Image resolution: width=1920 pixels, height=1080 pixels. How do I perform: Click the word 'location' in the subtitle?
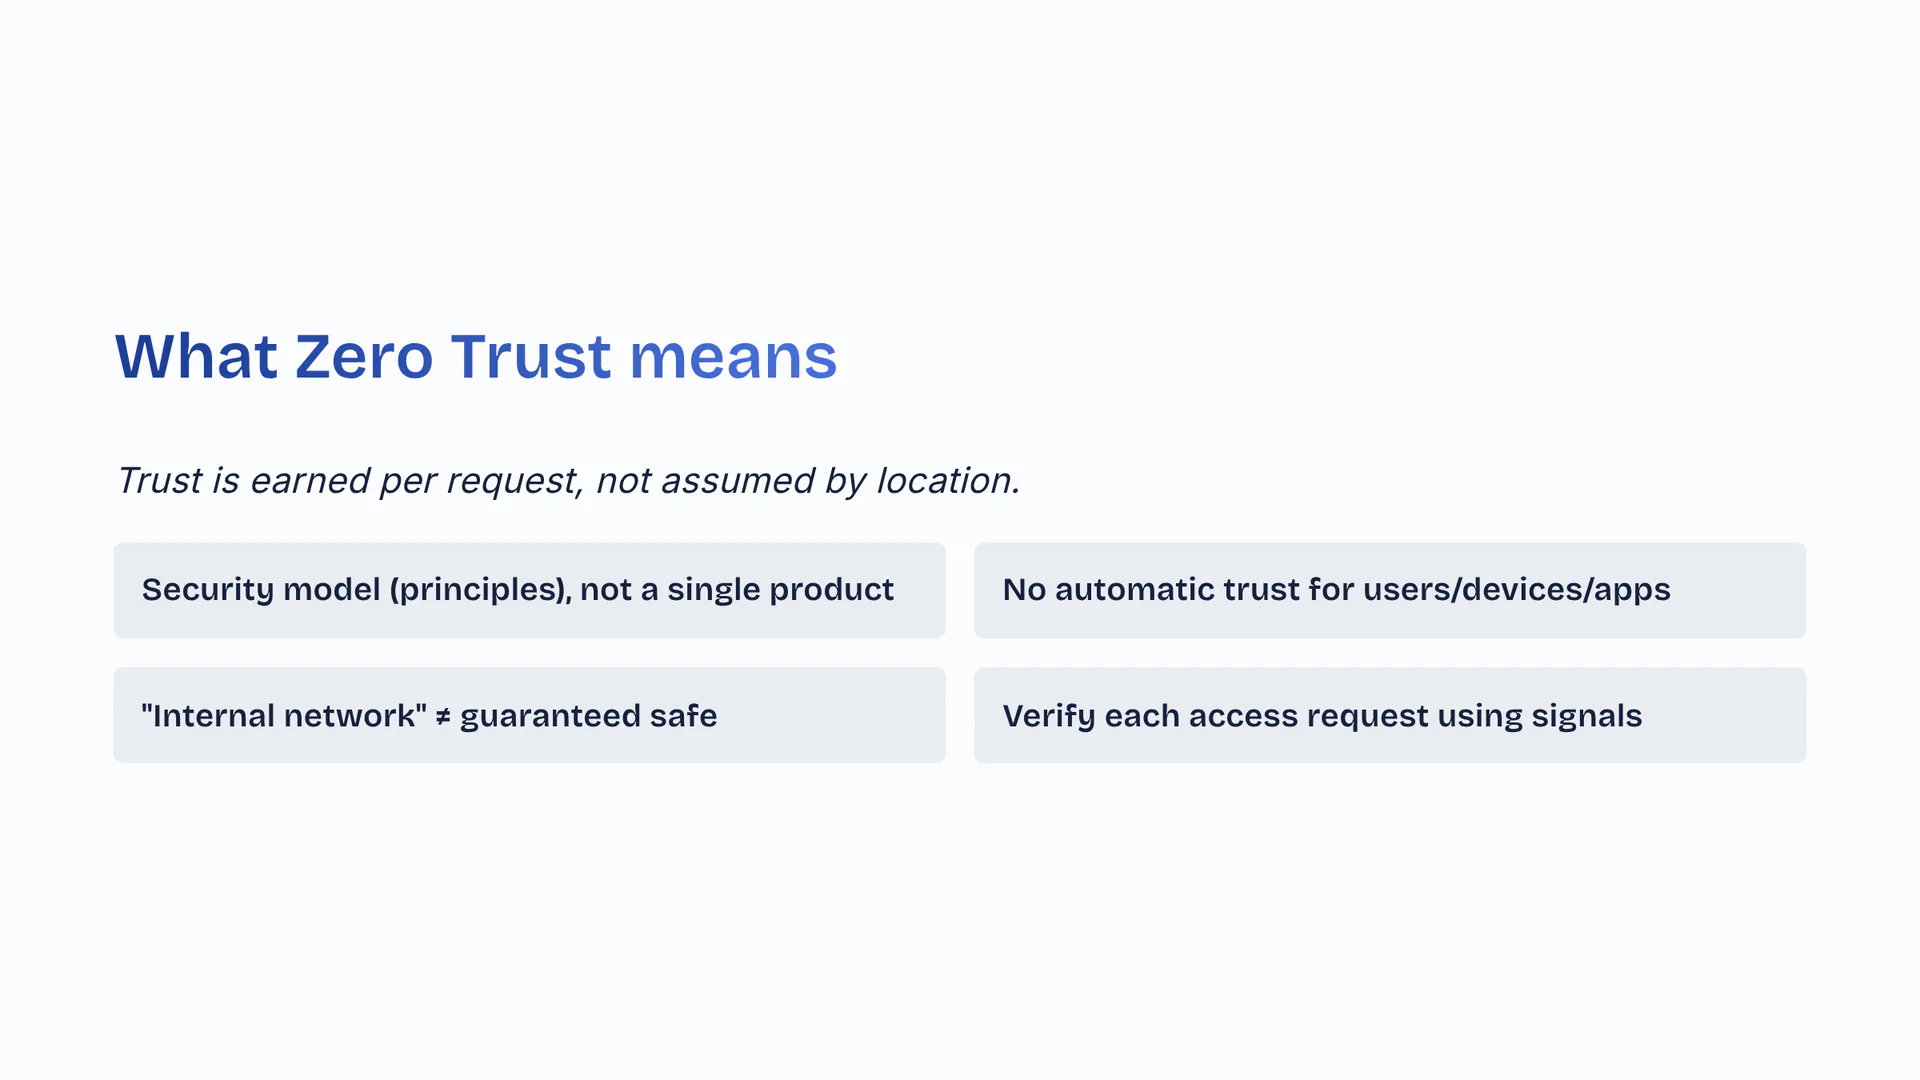click(x=947, y=481)
